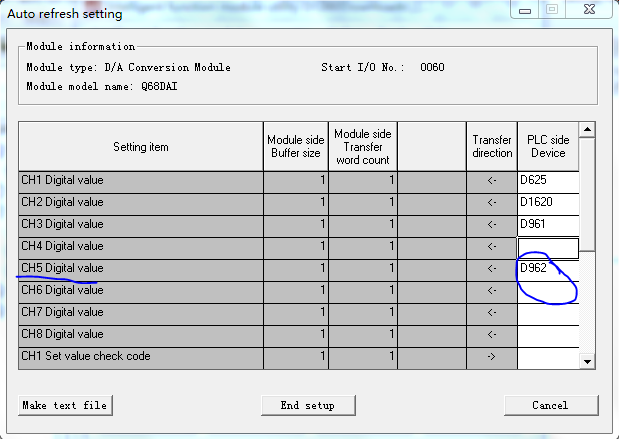Screen dimensions: 619x439
Task: Select the CH8 PLC side device cell
Action: click(x=548, y=335)
